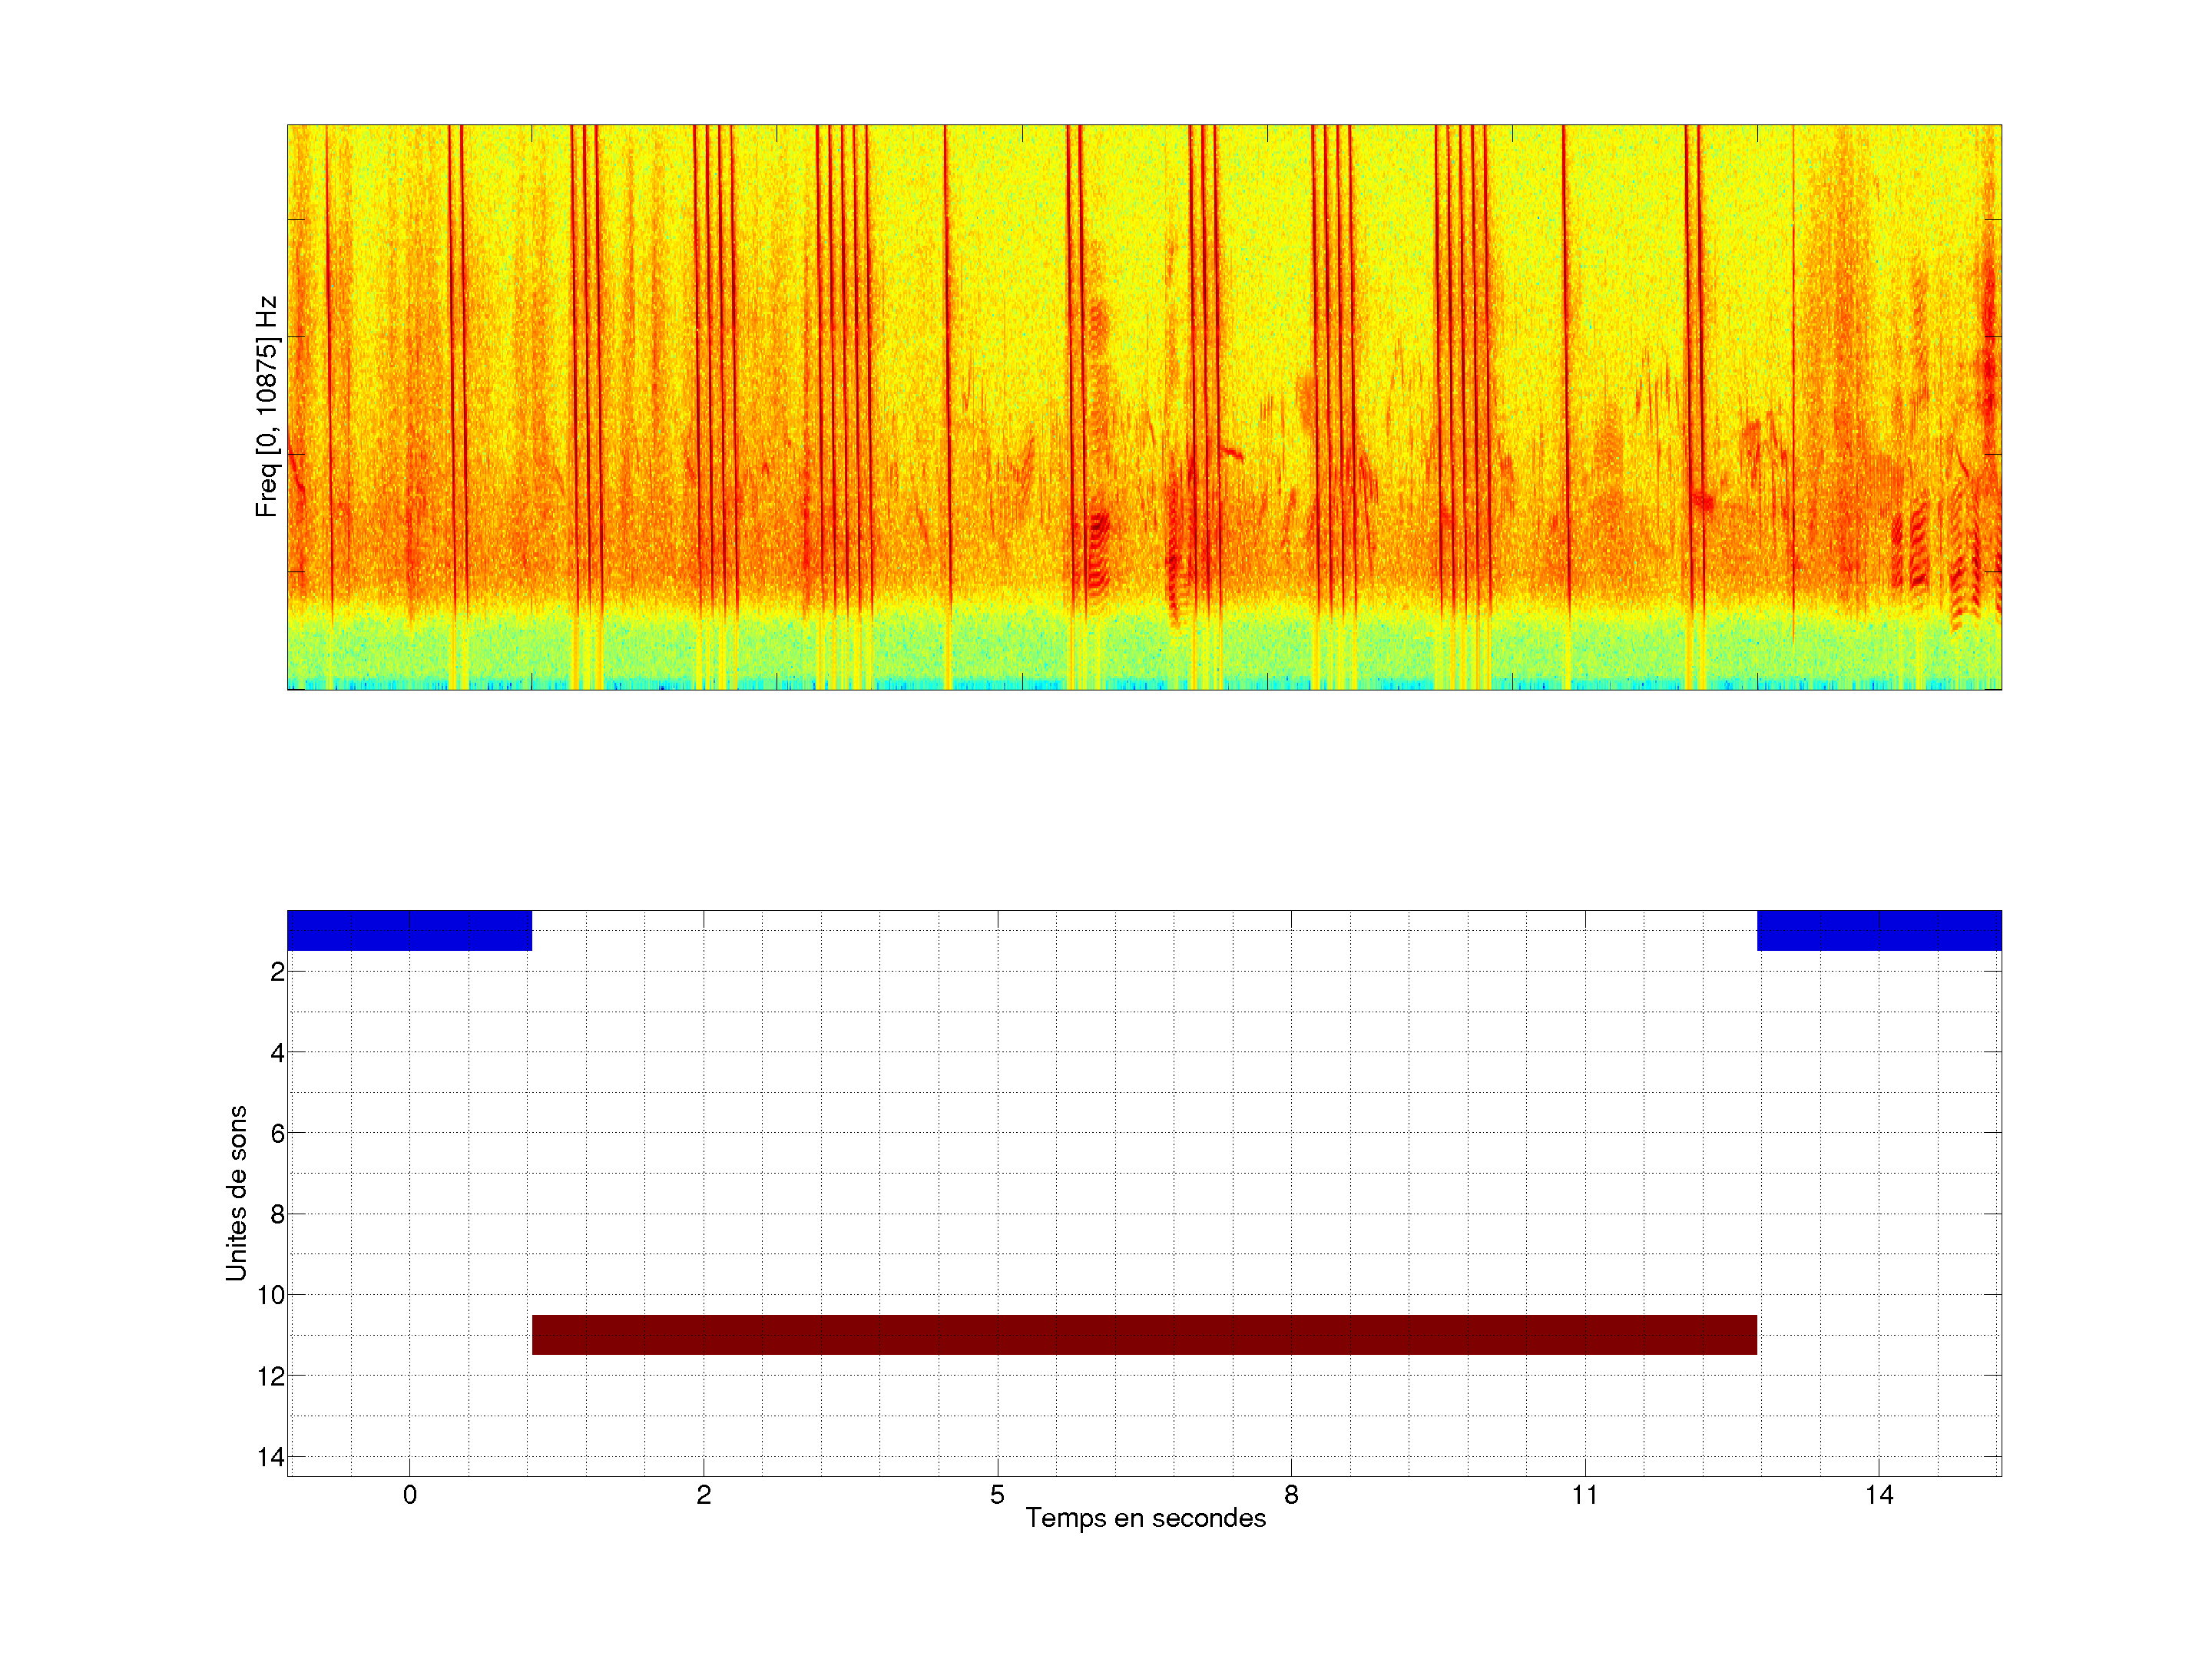Click y-axis tick label 4

(277, 1053)
